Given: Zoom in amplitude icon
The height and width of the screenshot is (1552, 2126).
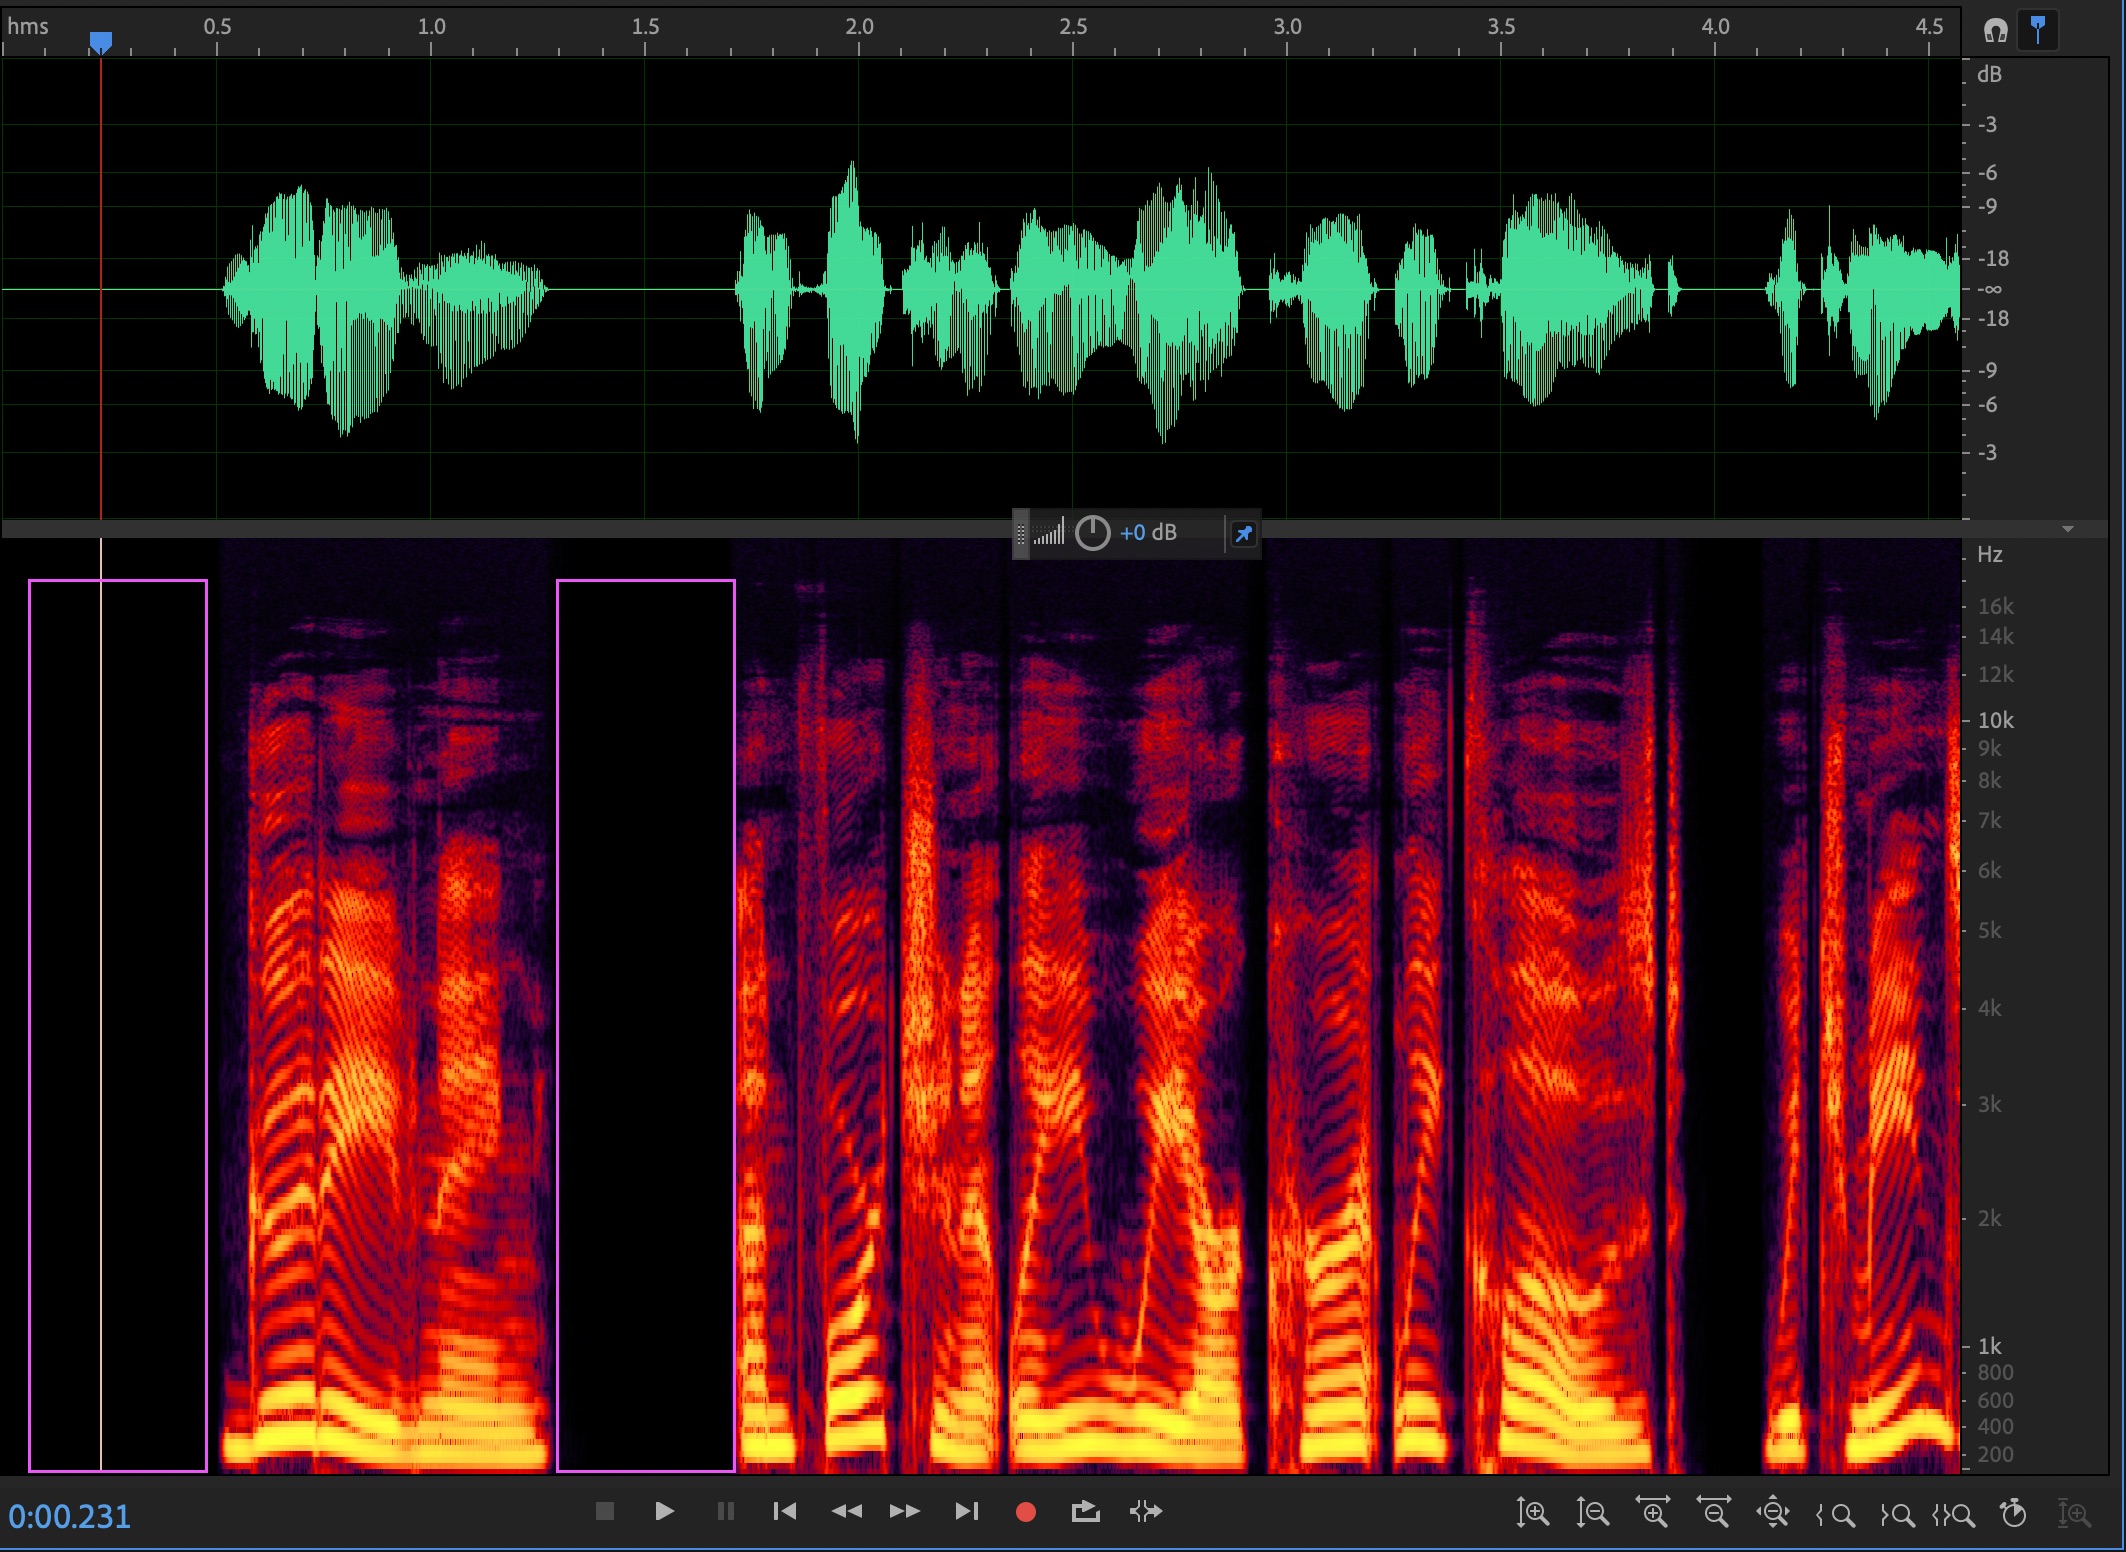Looking at the screenshot, I should pyautogui.click(x=1532, y=1513).
